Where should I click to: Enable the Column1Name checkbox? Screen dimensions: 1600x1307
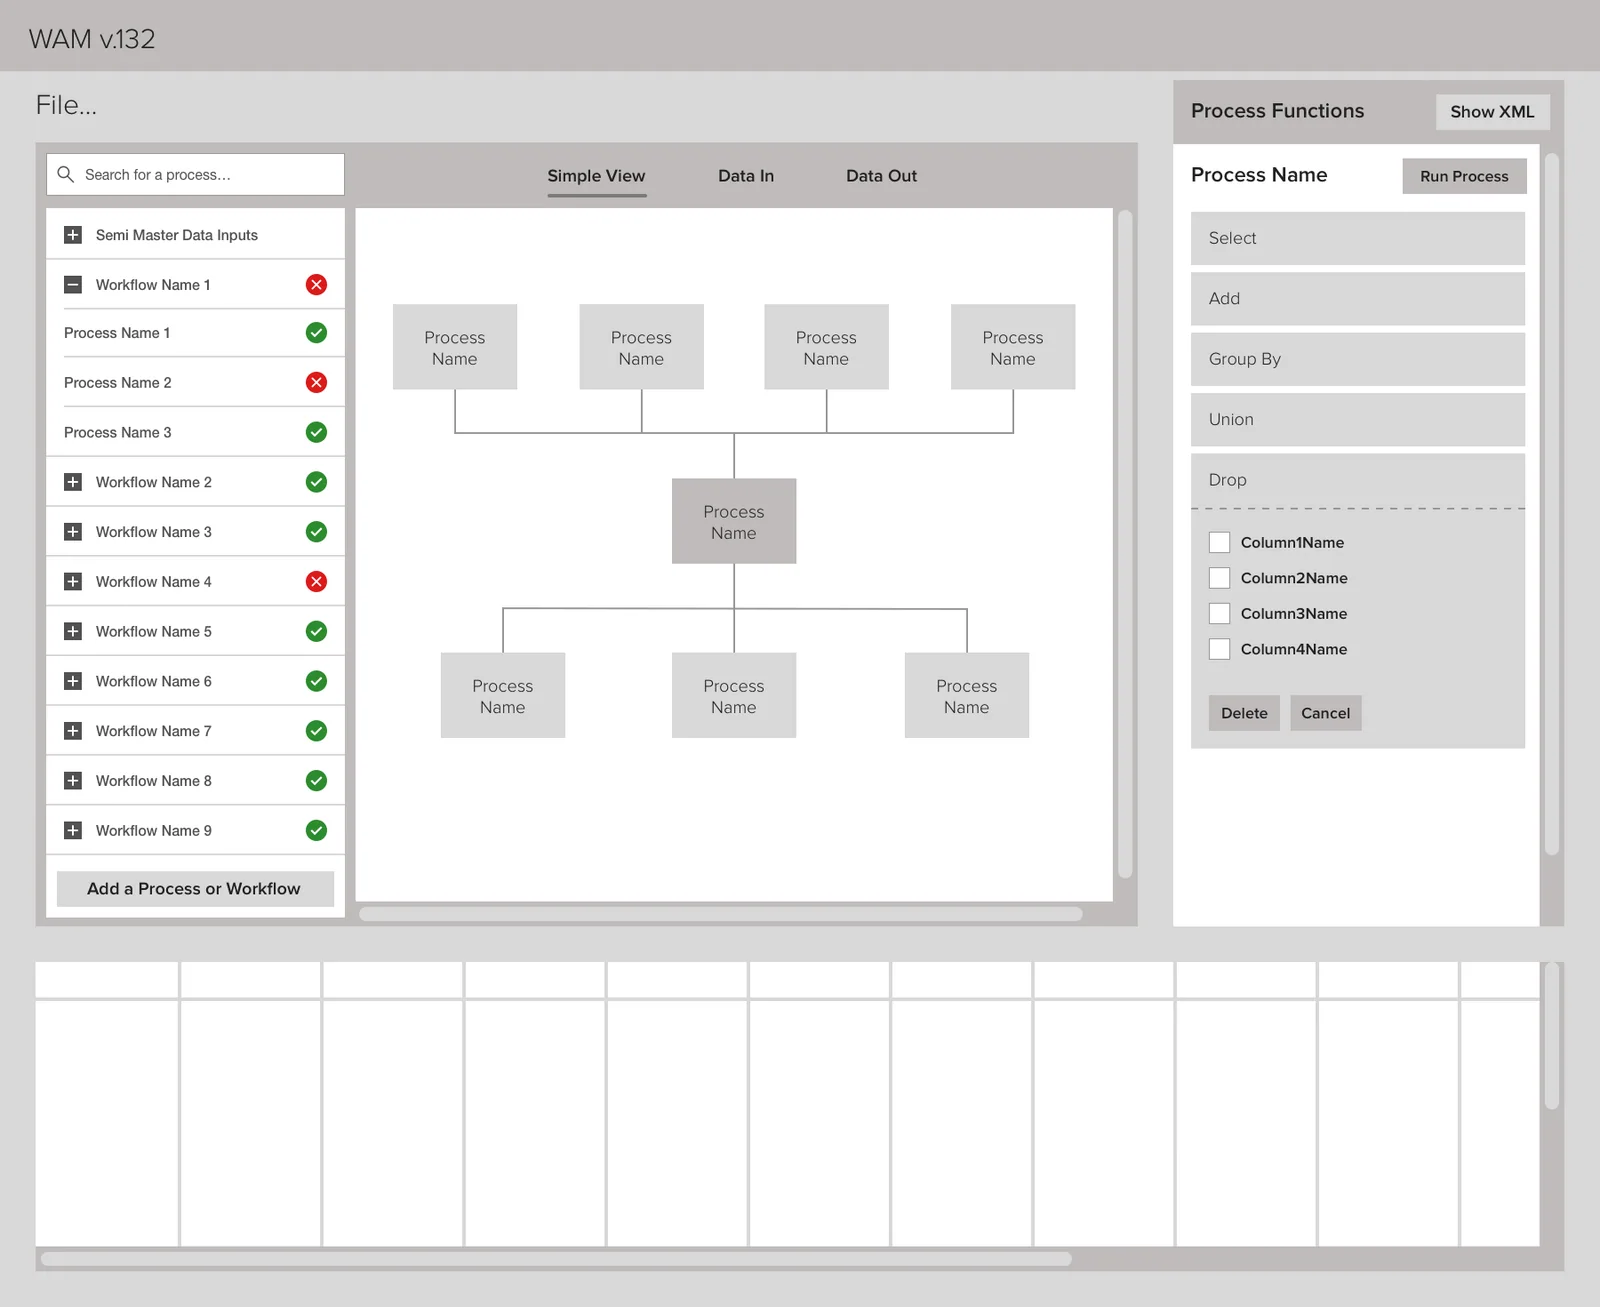pos(1219,542)
